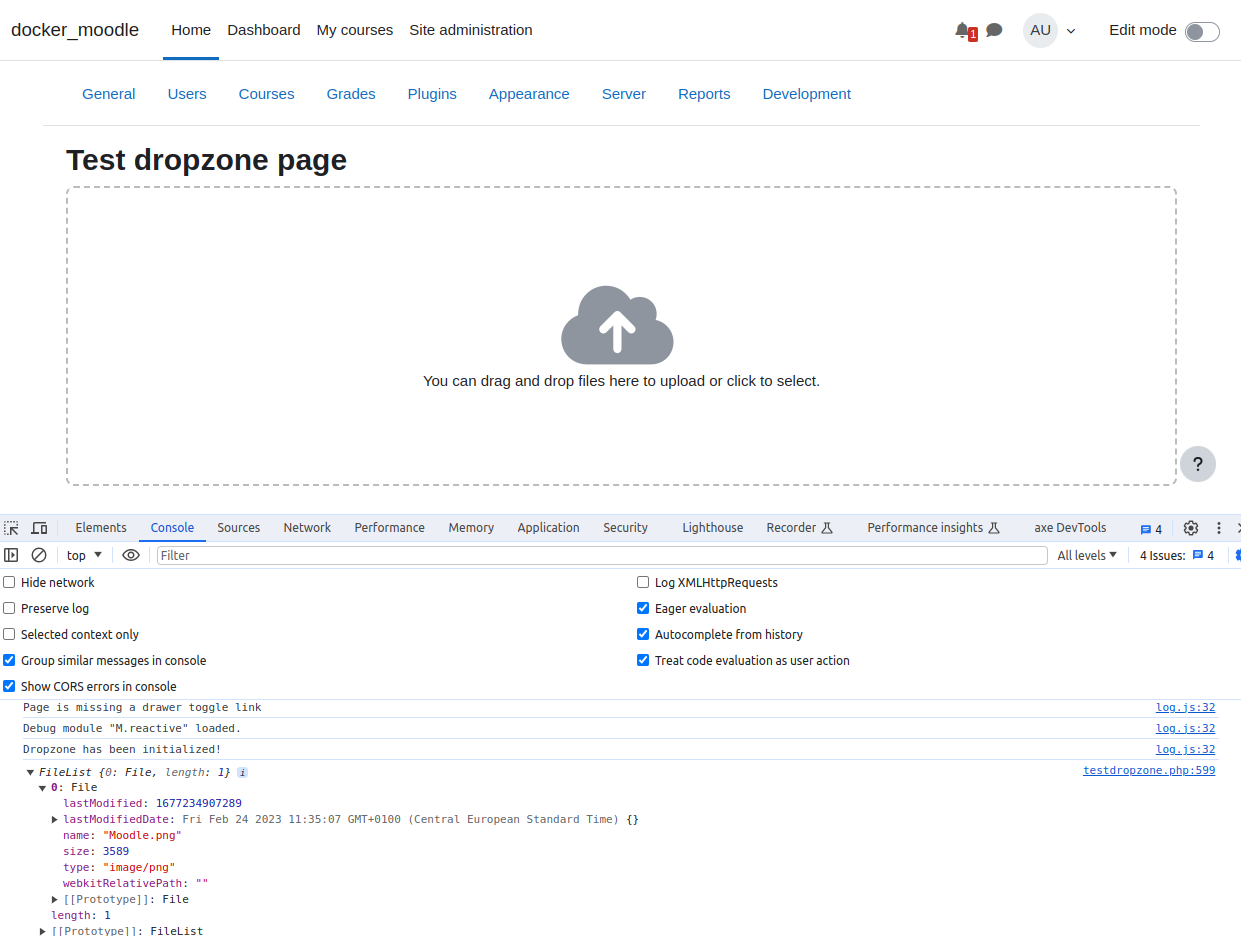The width and height of the screenshot is (1241, 936).
Task: Open the Appearance admin tab
Action: point(529,94)
